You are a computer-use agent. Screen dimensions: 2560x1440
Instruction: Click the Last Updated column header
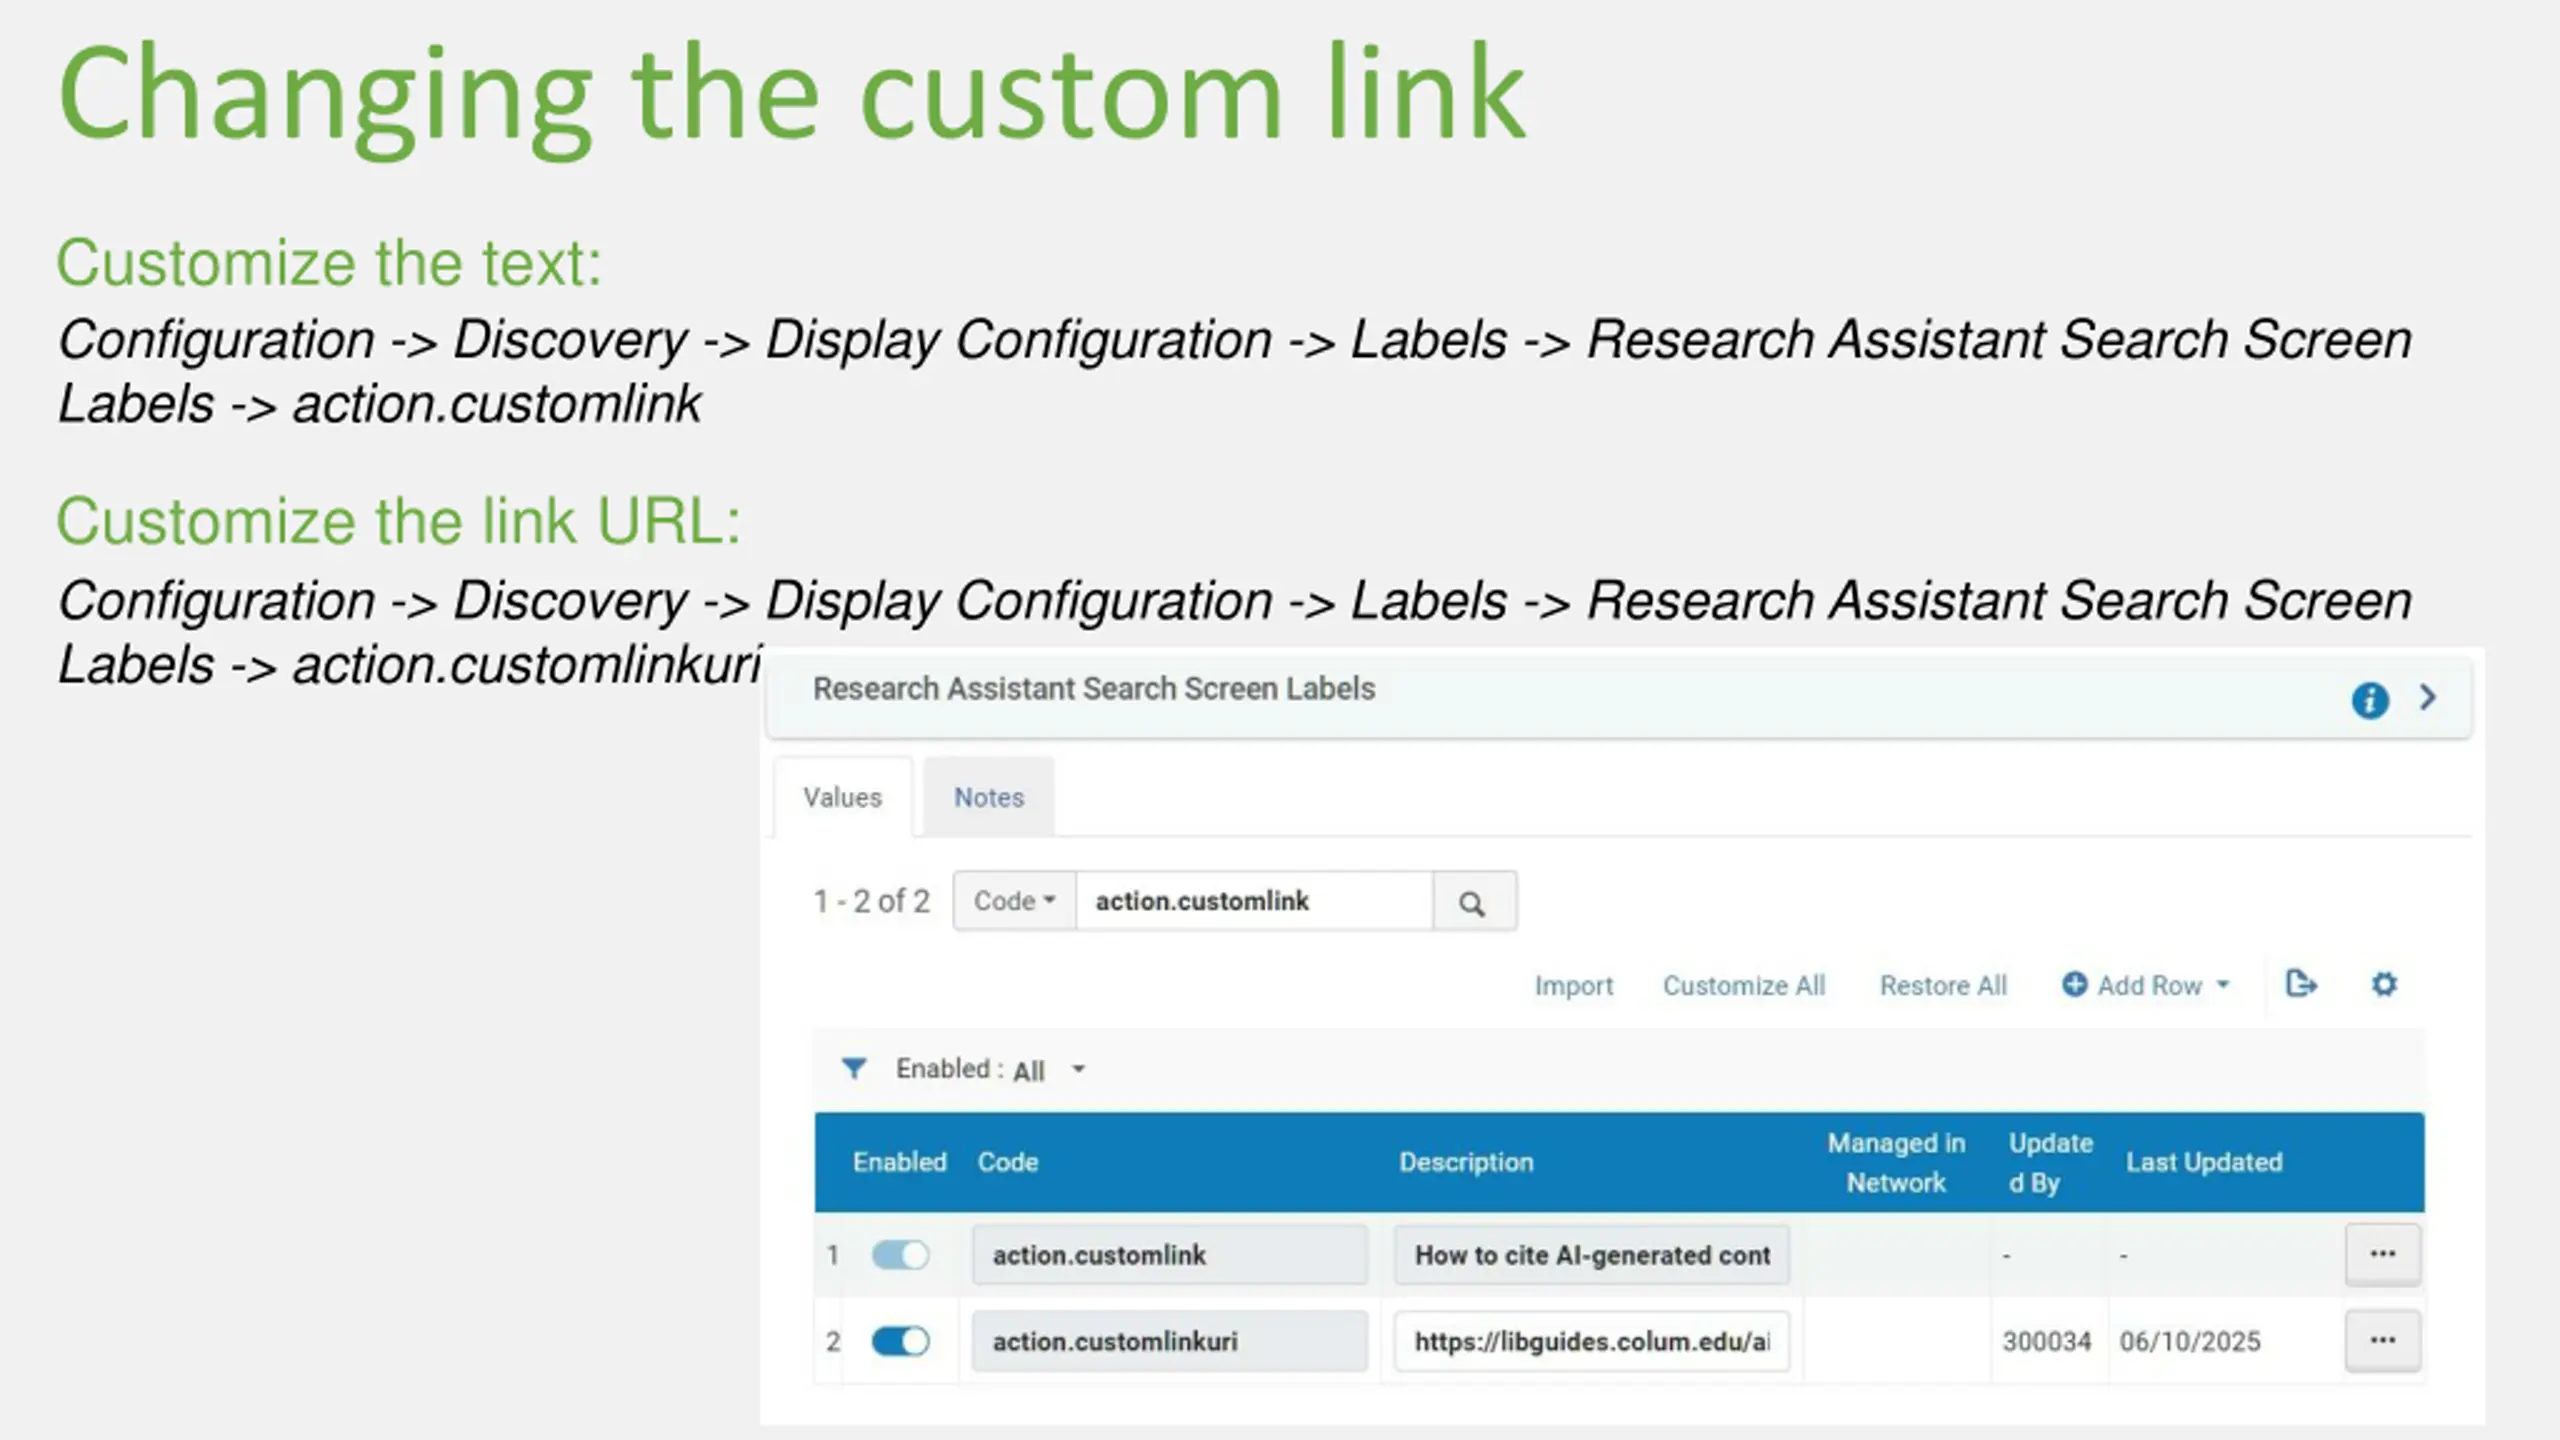[2204, 1162]
